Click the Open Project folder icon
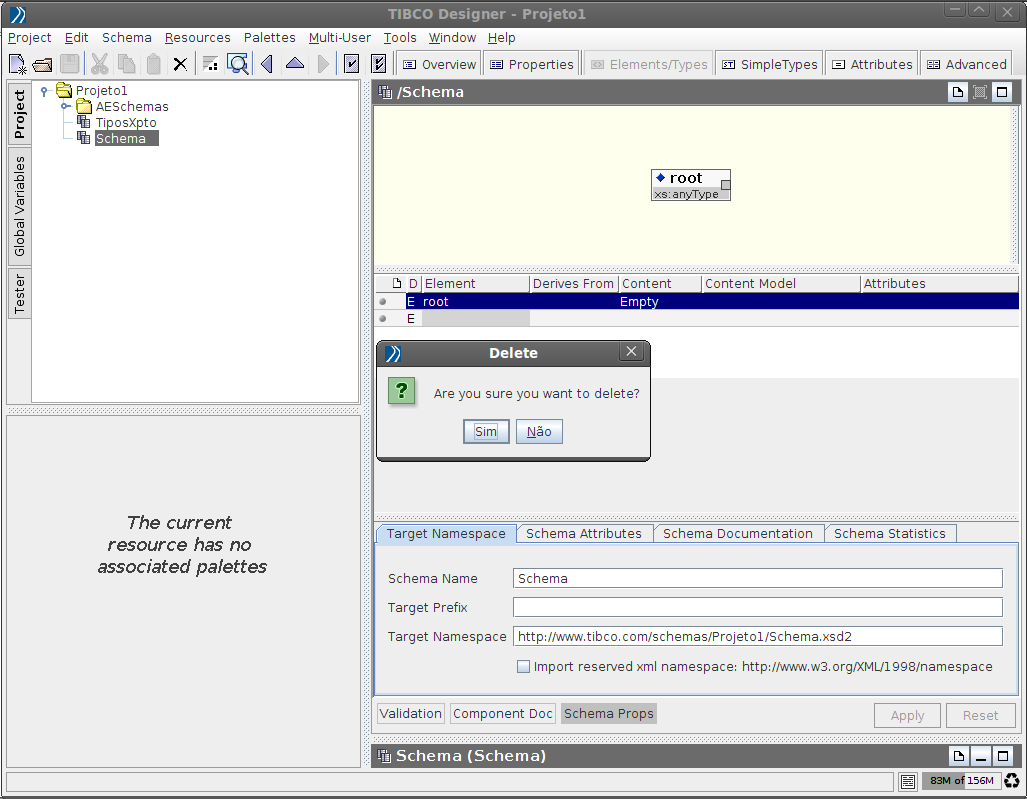 coord(42,65)
